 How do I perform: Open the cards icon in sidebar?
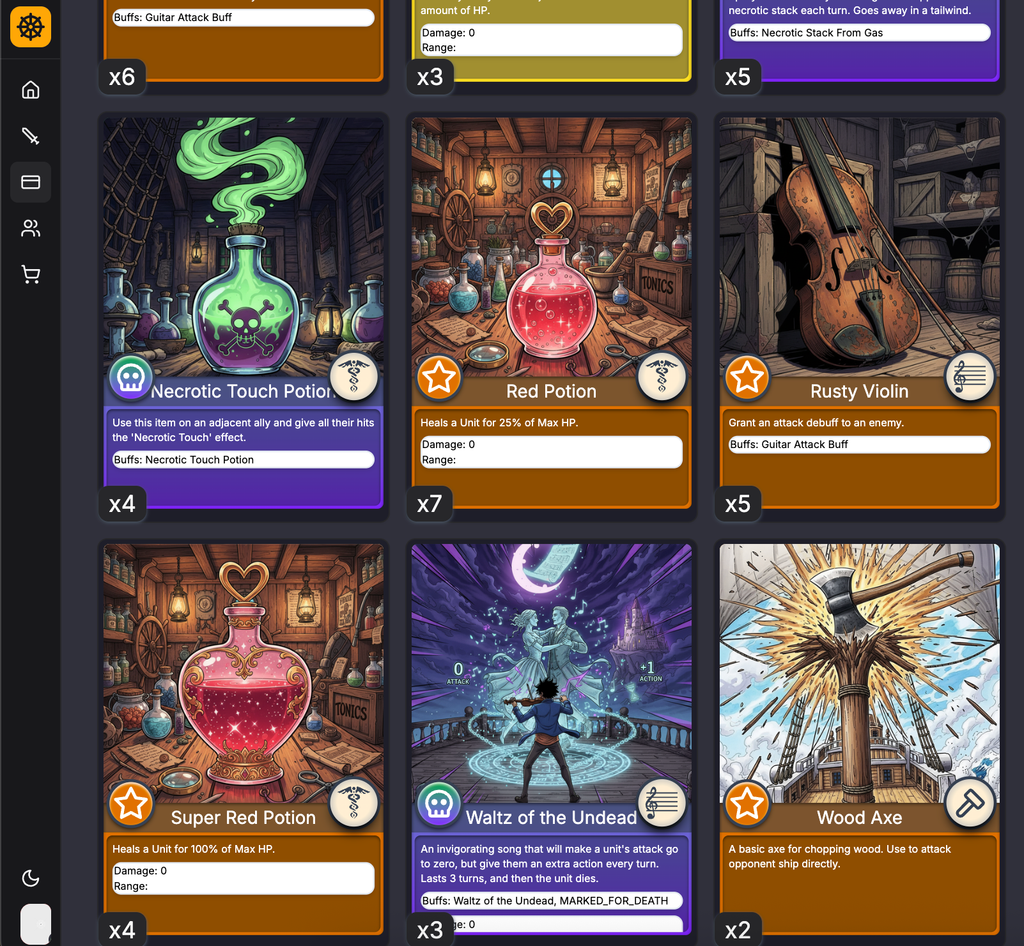point(31,182)
